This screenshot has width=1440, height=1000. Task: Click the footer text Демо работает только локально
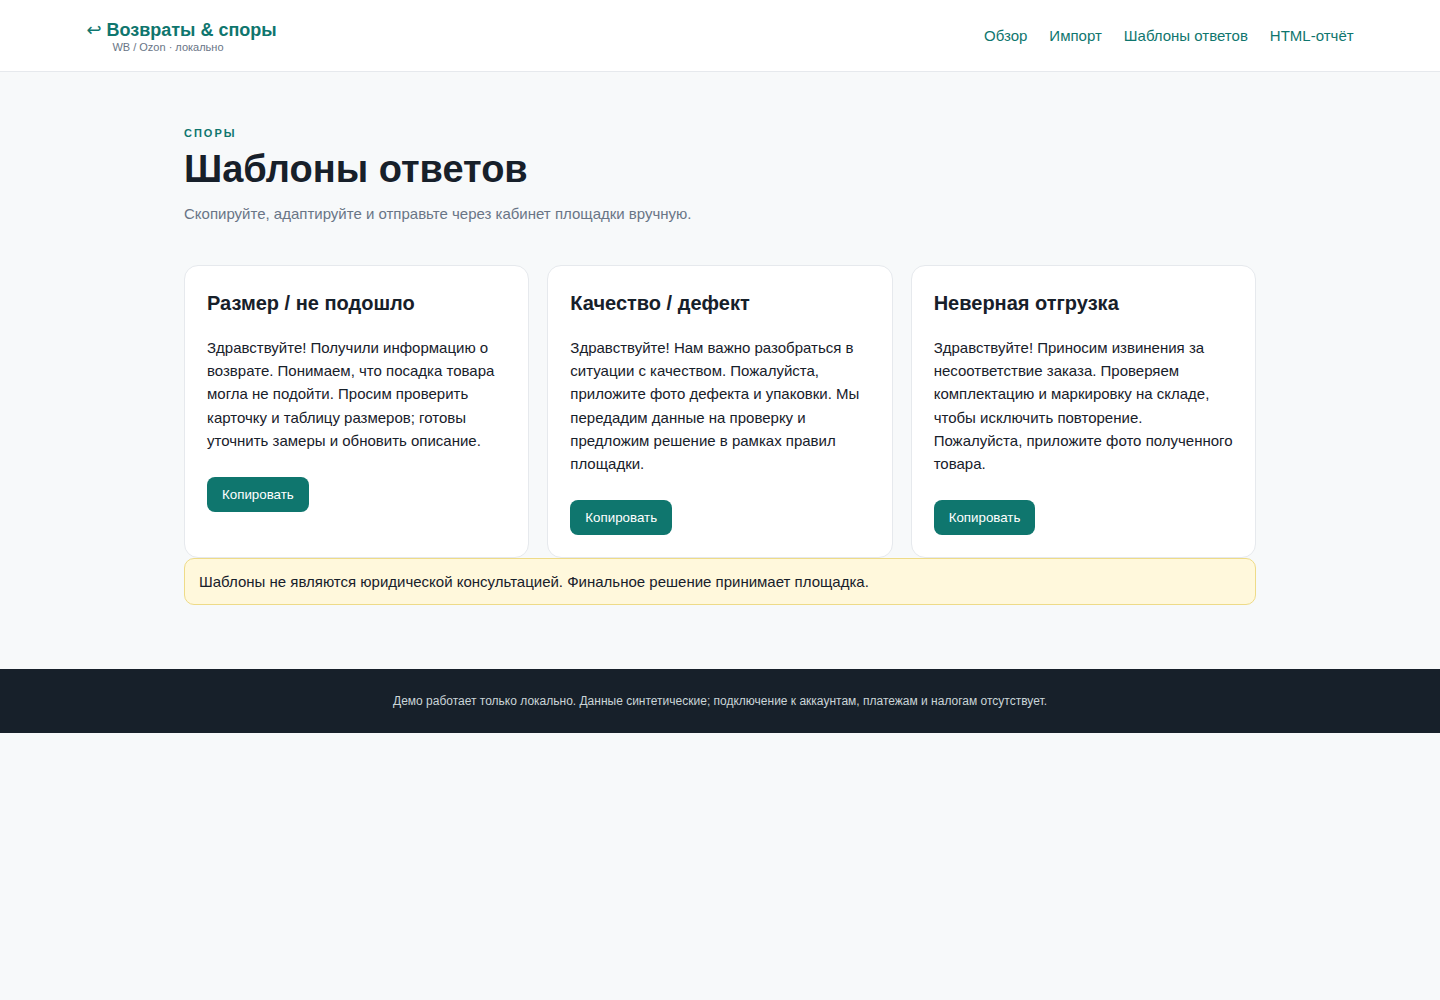pyautogui.click(x=720, y=701)
